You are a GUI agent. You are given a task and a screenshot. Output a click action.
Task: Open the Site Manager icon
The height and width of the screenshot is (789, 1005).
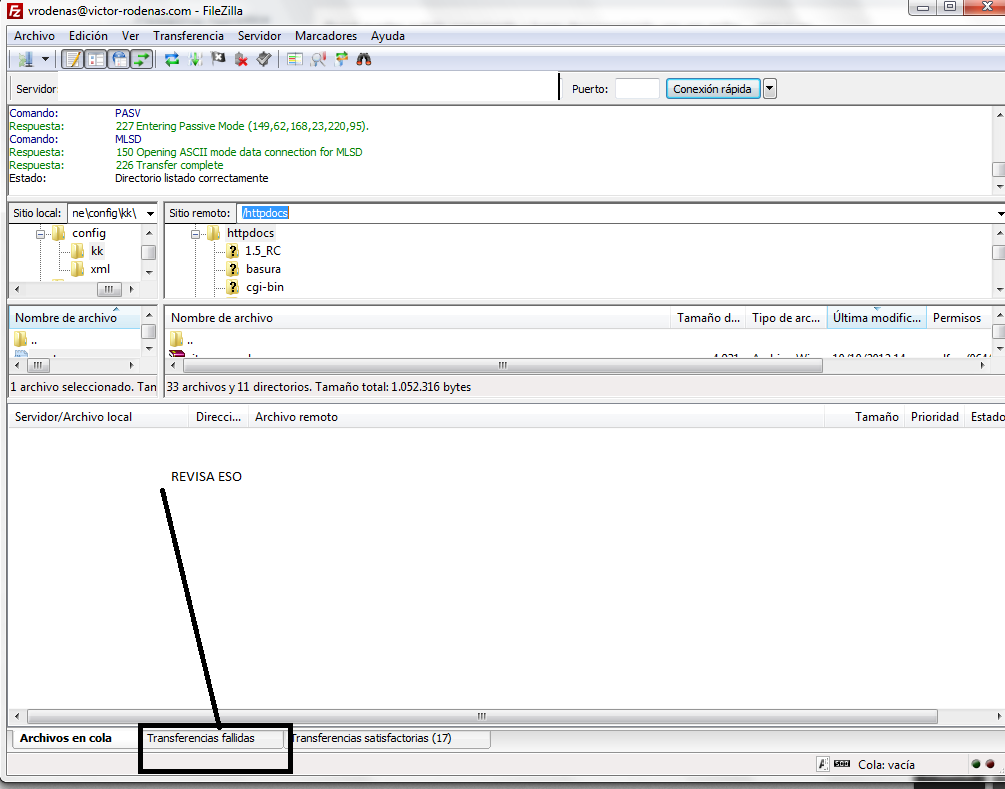tap(25, 60)
